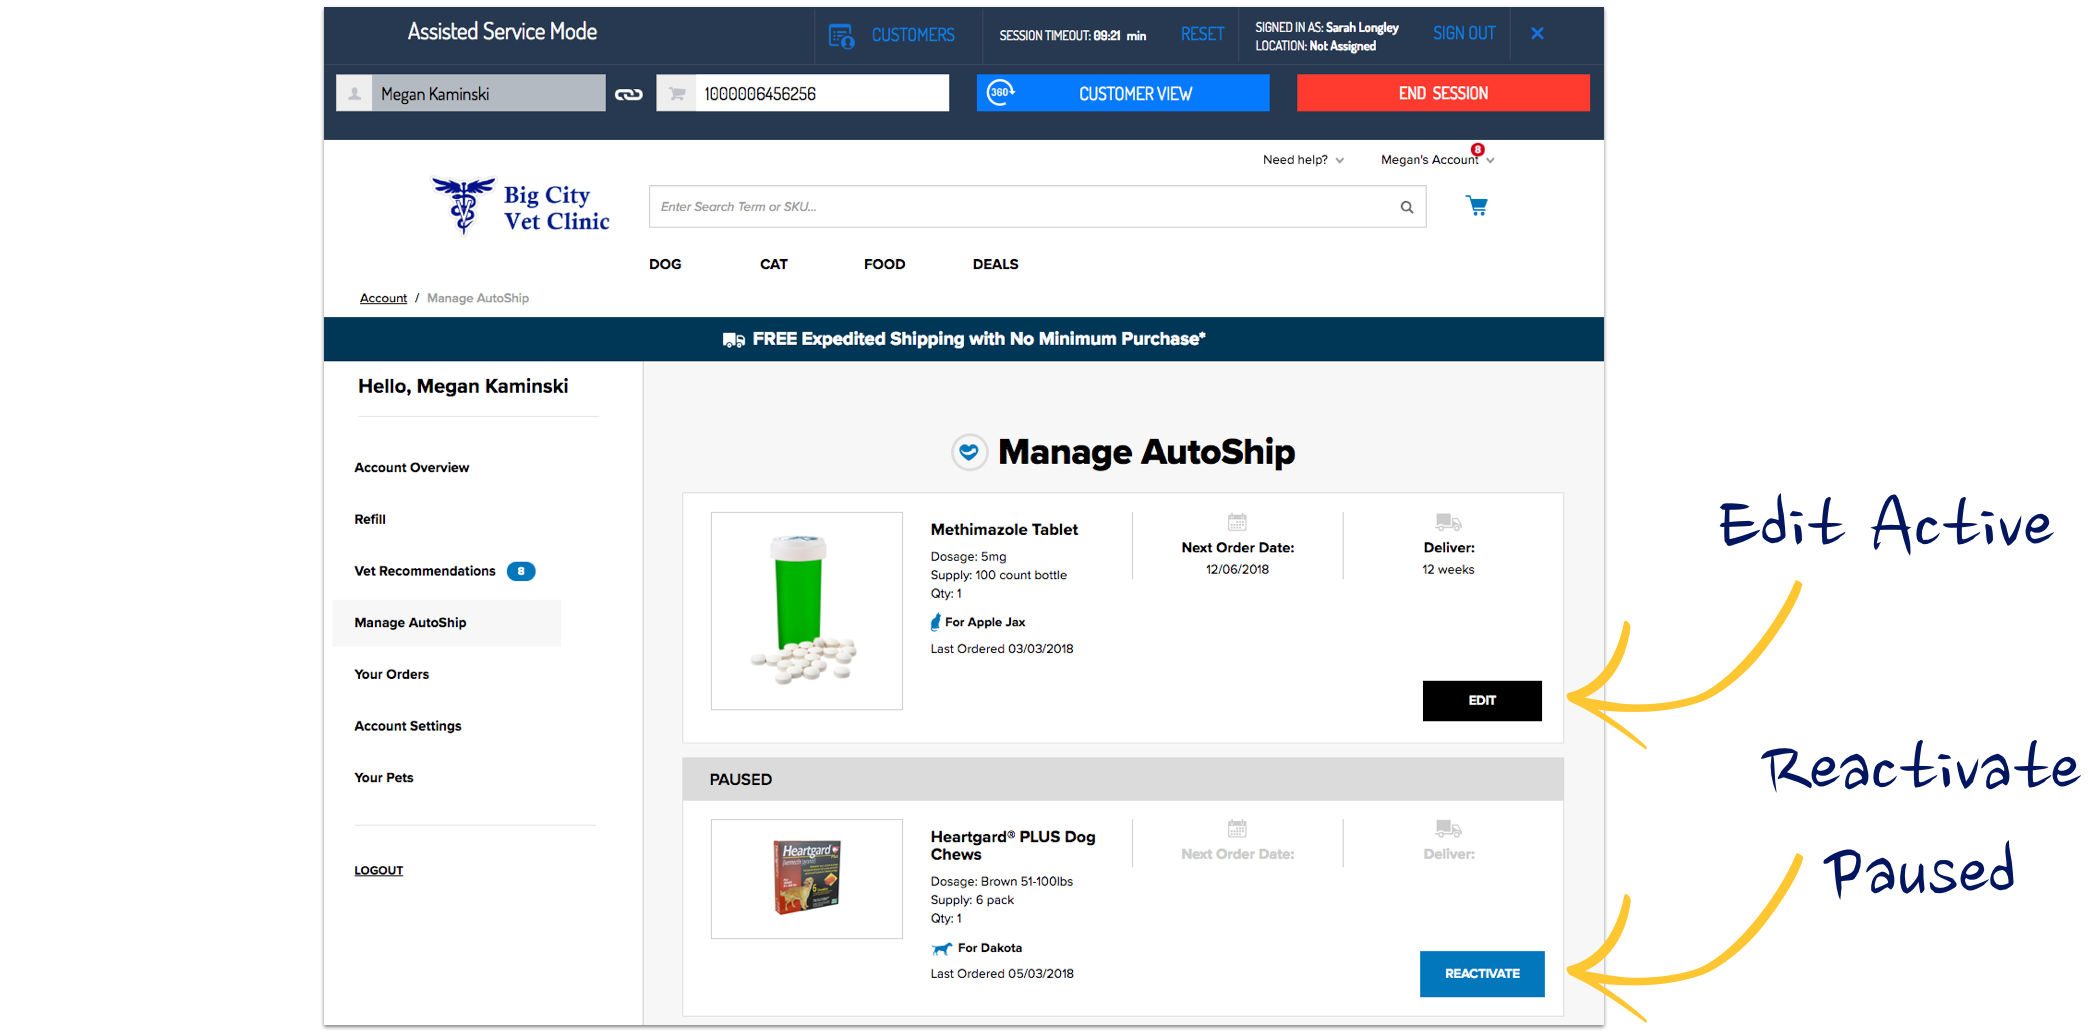The width and height of the screenshot is (2088, 1034).
Task: Click the delivery truck icon above 12 weeks
Action: point(1448,522)
